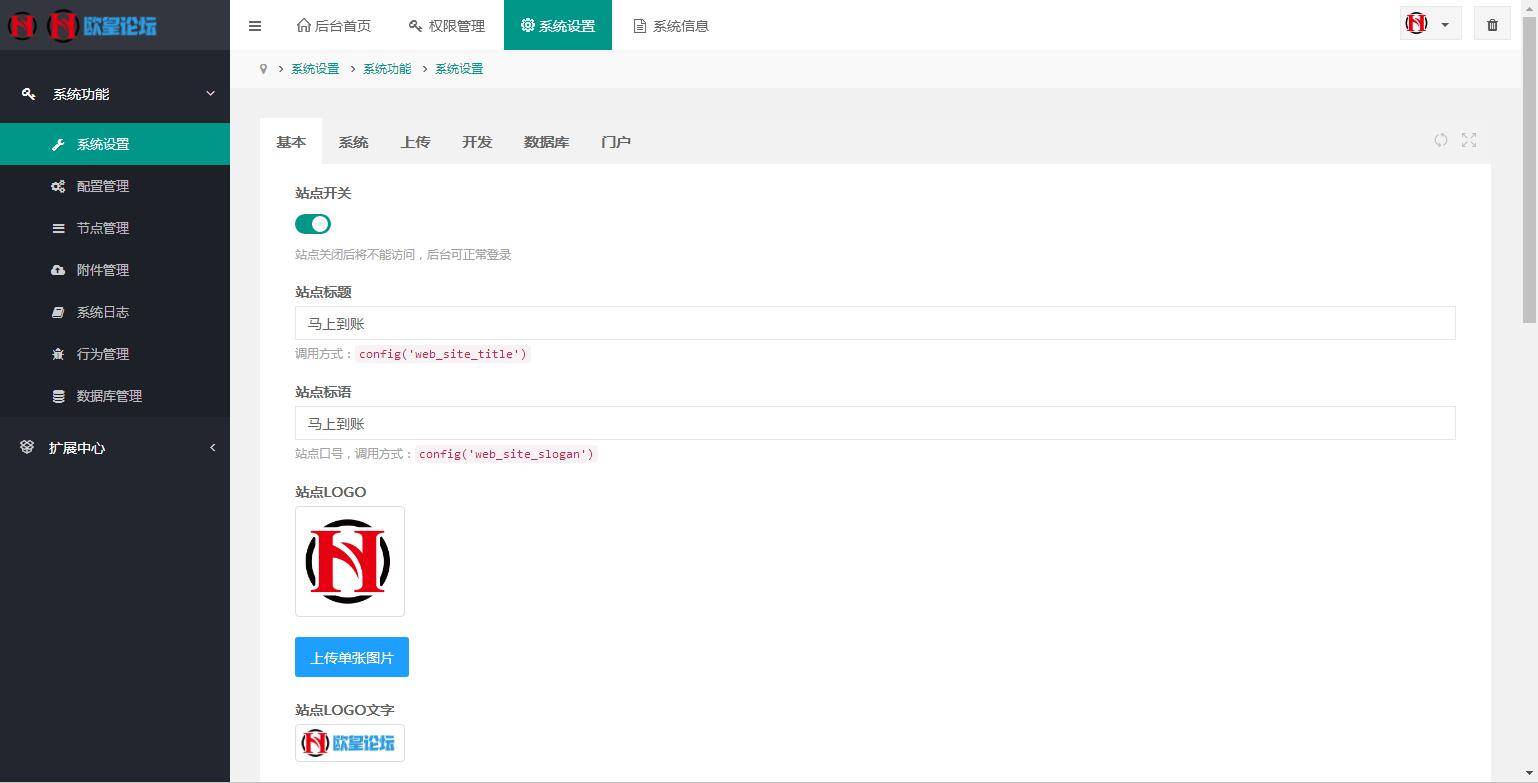Click the 上传单张图片 upload button
1538x783 pixels.
pos(351,657)
